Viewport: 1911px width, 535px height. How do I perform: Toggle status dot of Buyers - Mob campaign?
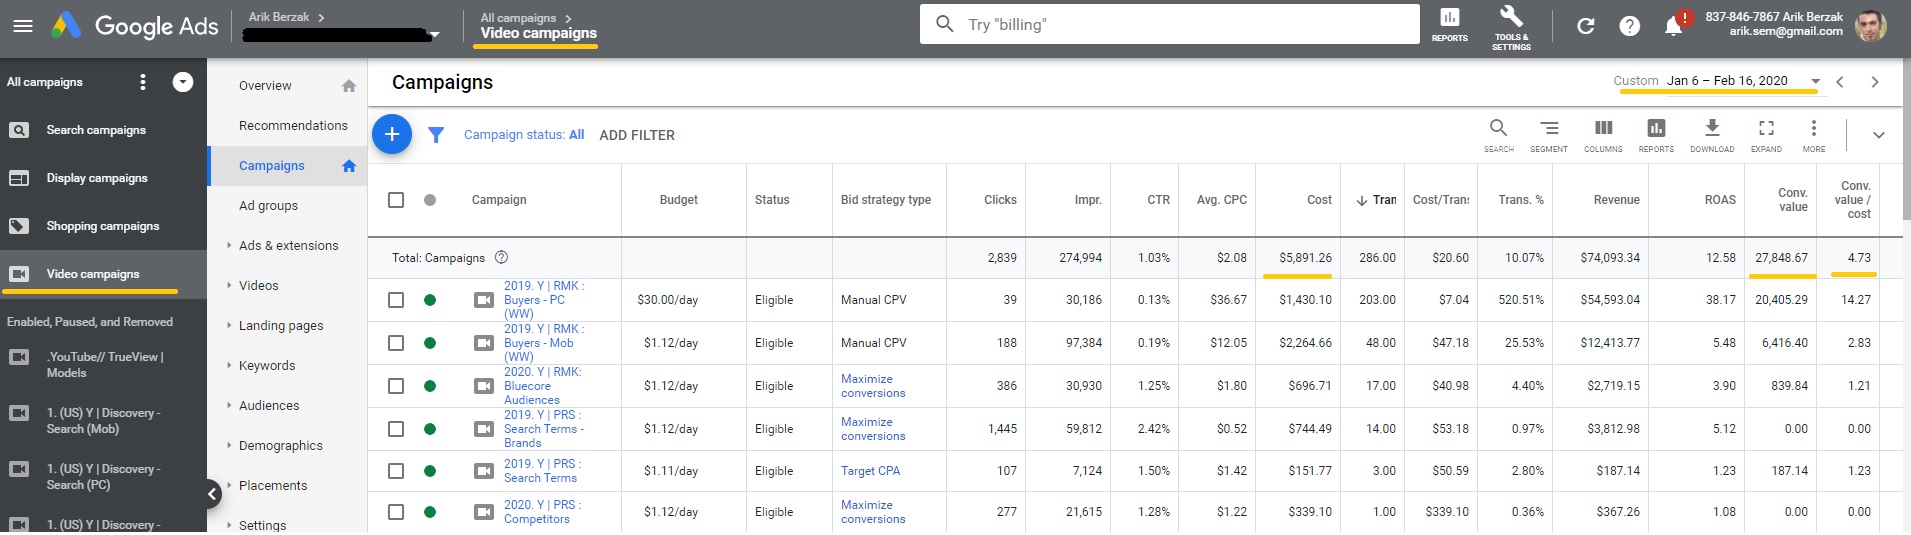(430, 343)
